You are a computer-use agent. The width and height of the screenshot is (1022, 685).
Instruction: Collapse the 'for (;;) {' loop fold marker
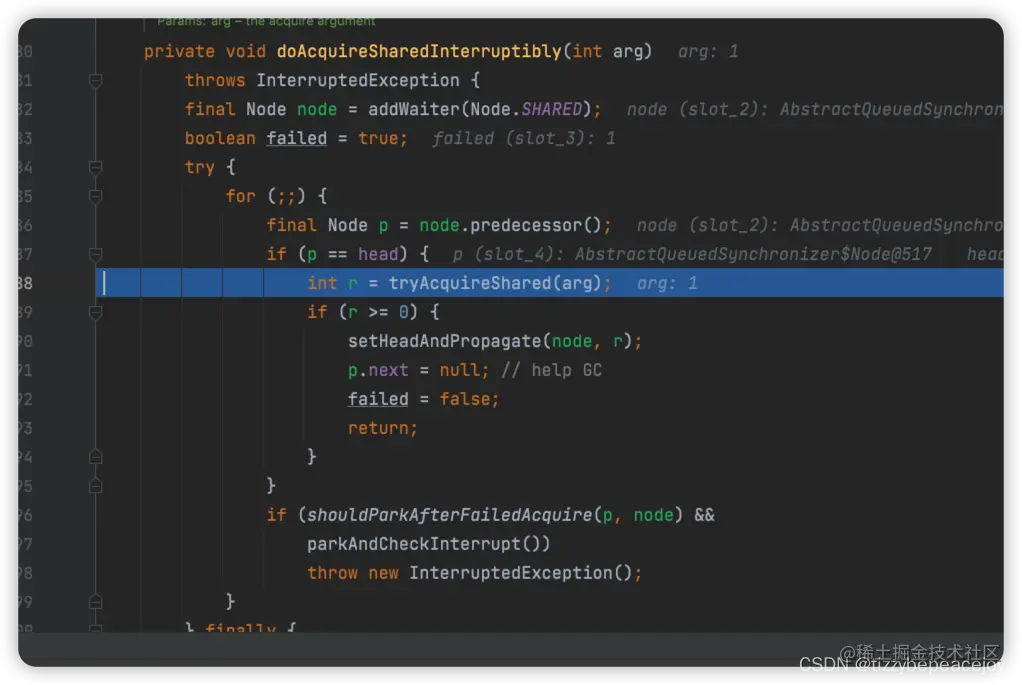click(95, 196)
